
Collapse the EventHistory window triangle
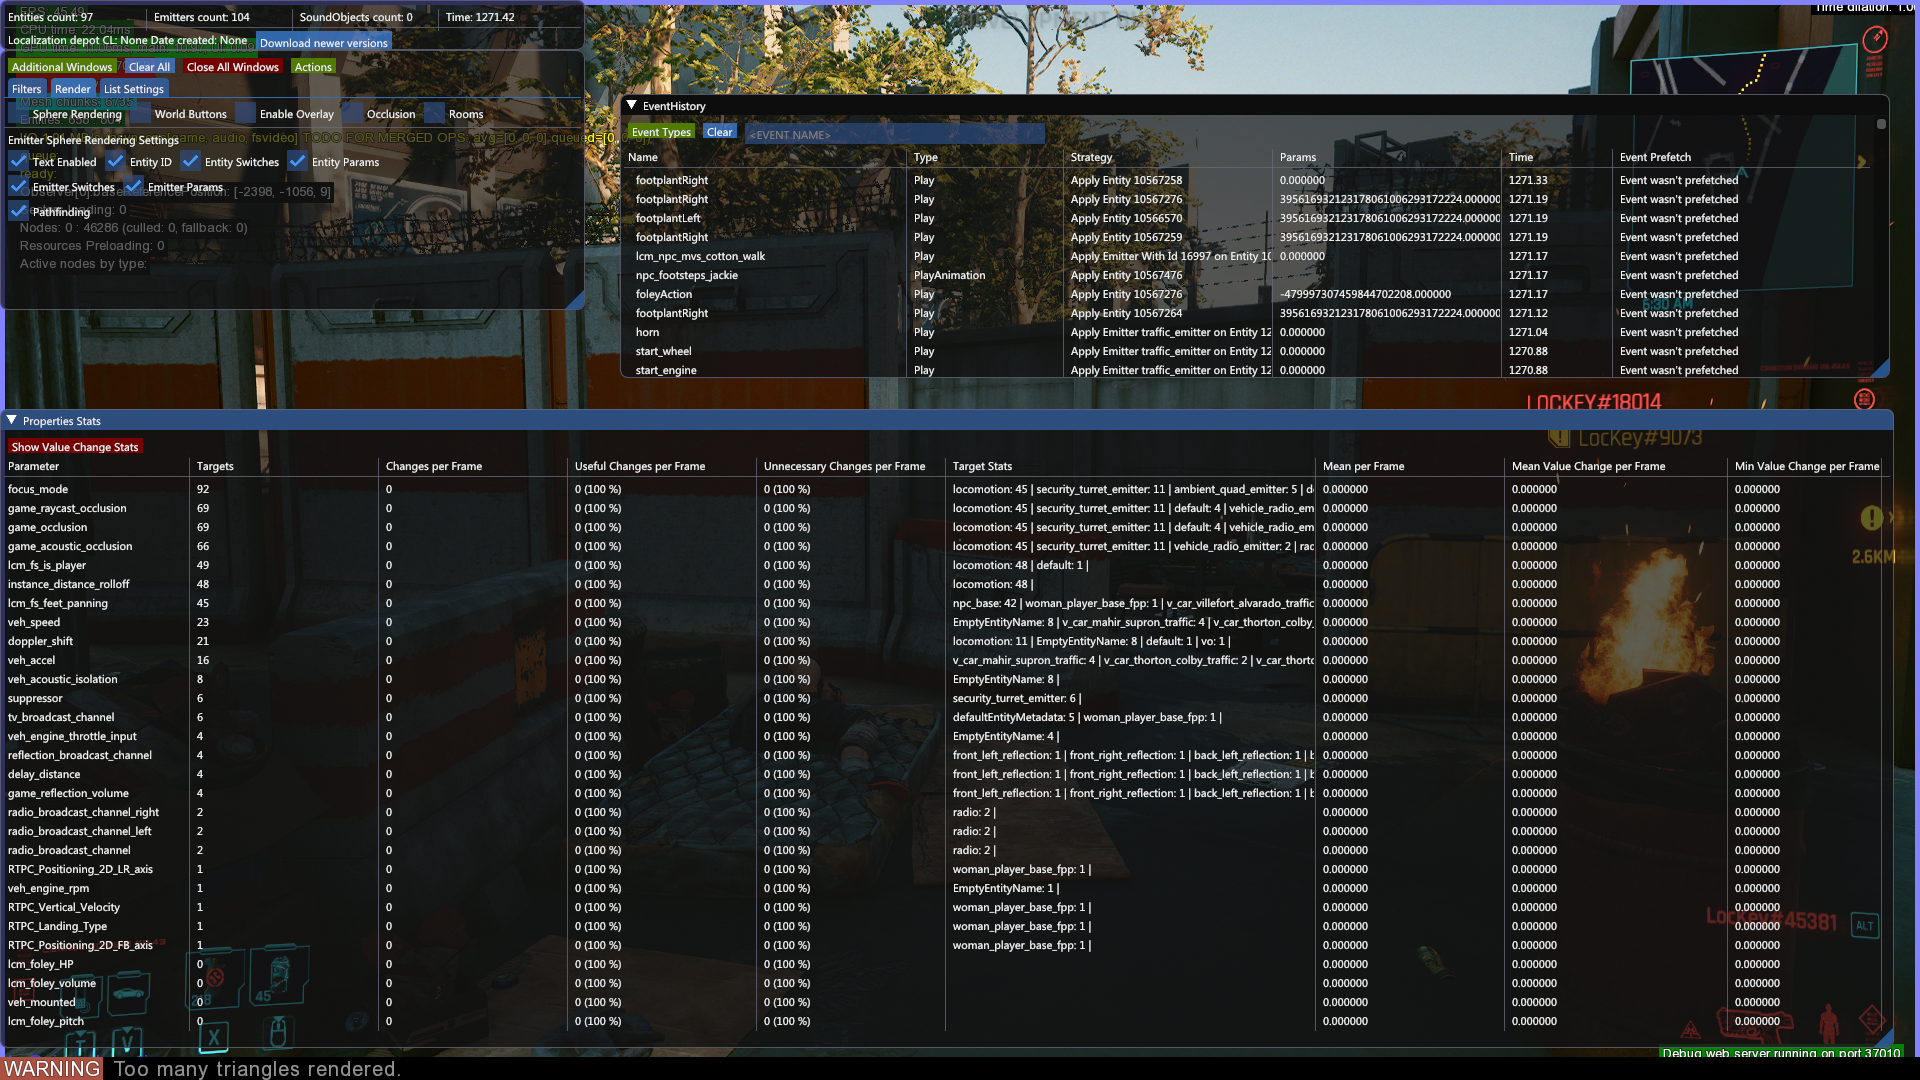pos(632,105)
